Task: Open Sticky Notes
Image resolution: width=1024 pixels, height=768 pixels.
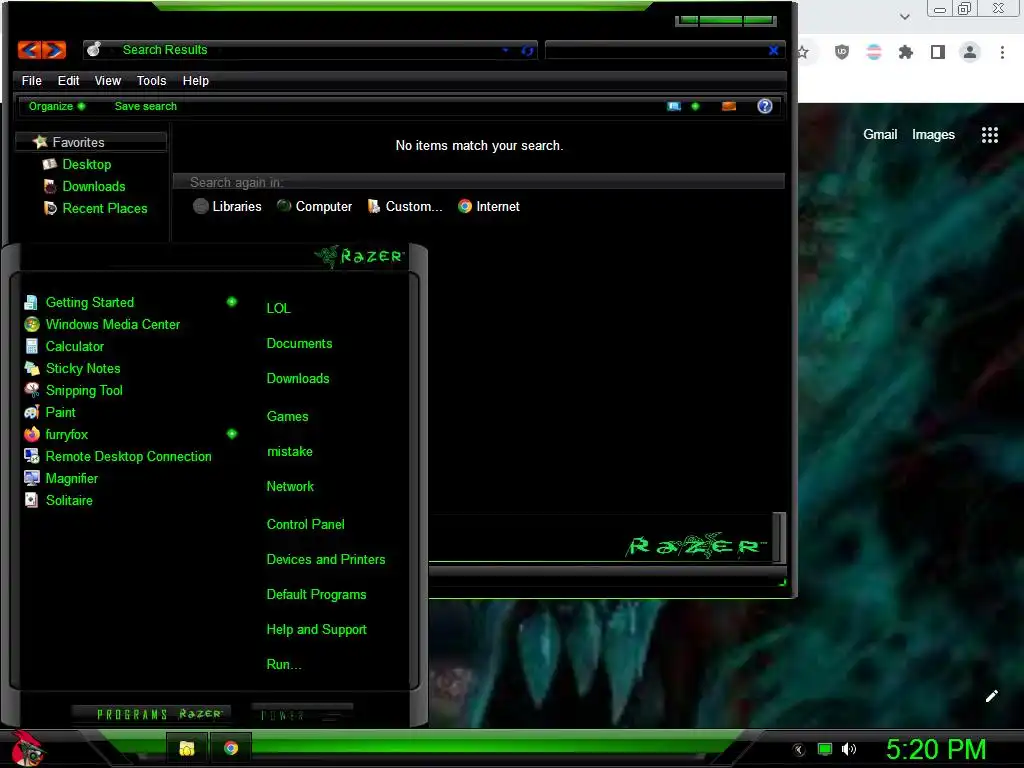Action: [83, 368]
